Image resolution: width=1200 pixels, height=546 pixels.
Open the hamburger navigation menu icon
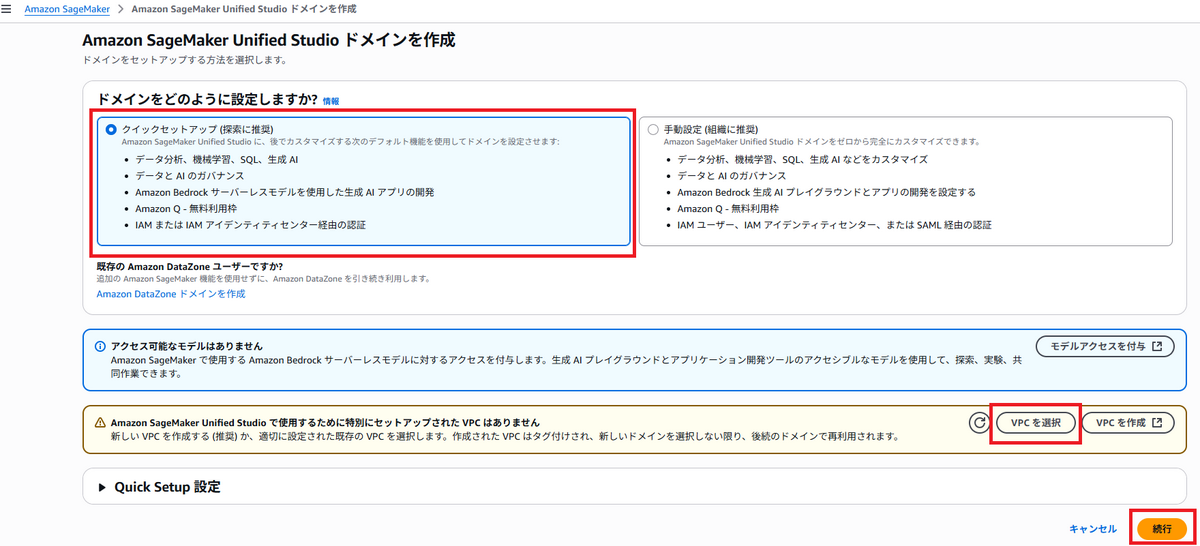click(x=7, y=8)
